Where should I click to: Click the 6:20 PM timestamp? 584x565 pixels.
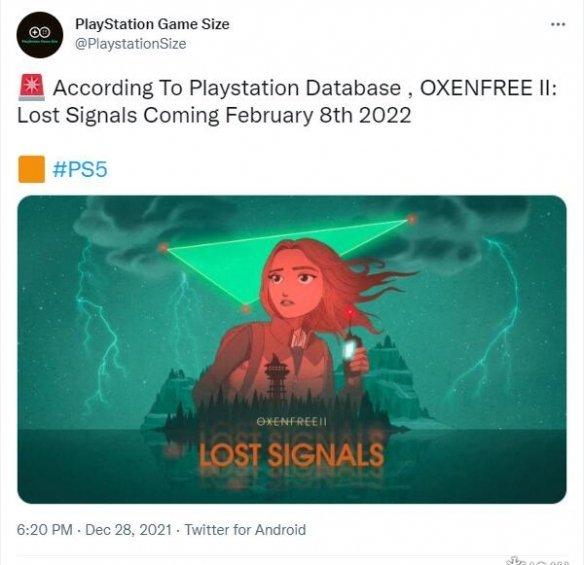click(44, 530)
